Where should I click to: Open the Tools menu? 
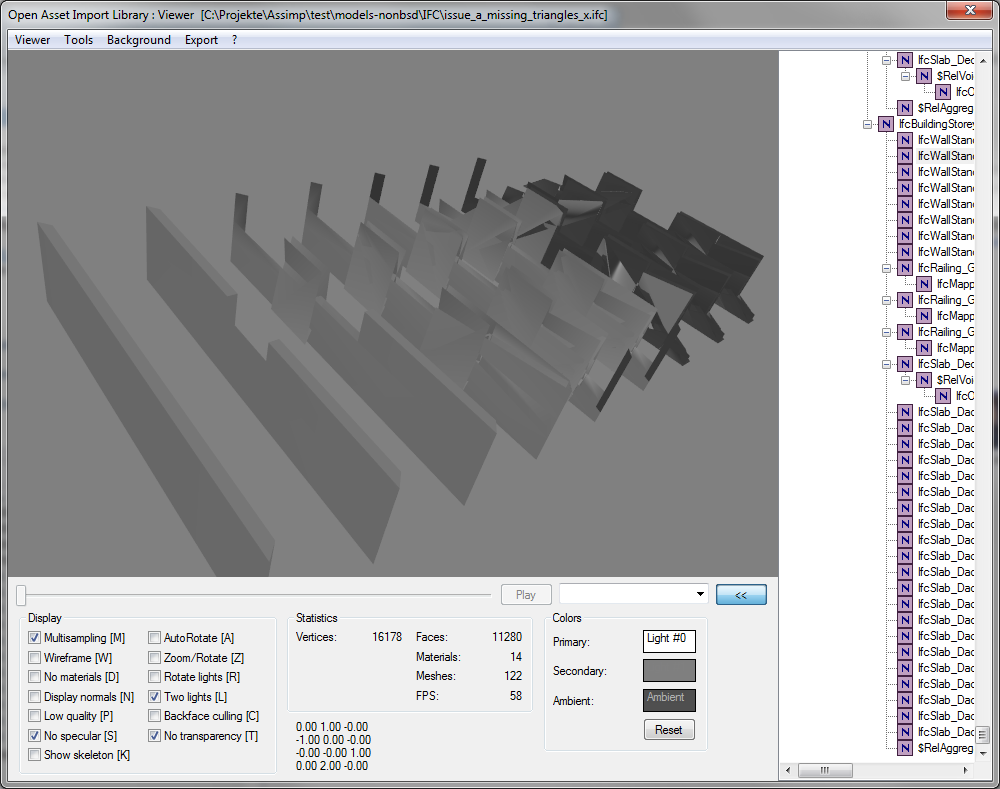[x=78, y=40]
